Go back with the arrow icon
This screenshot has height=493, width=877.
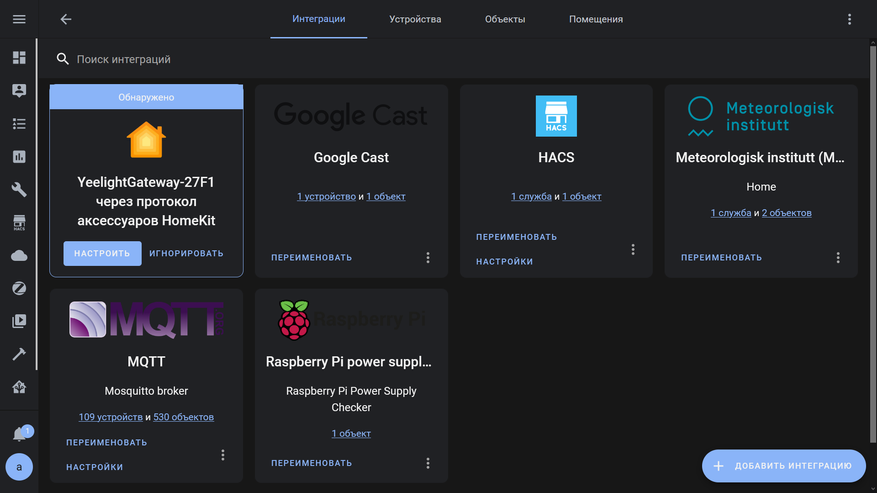pyautogui.click(x=66, y=19)
